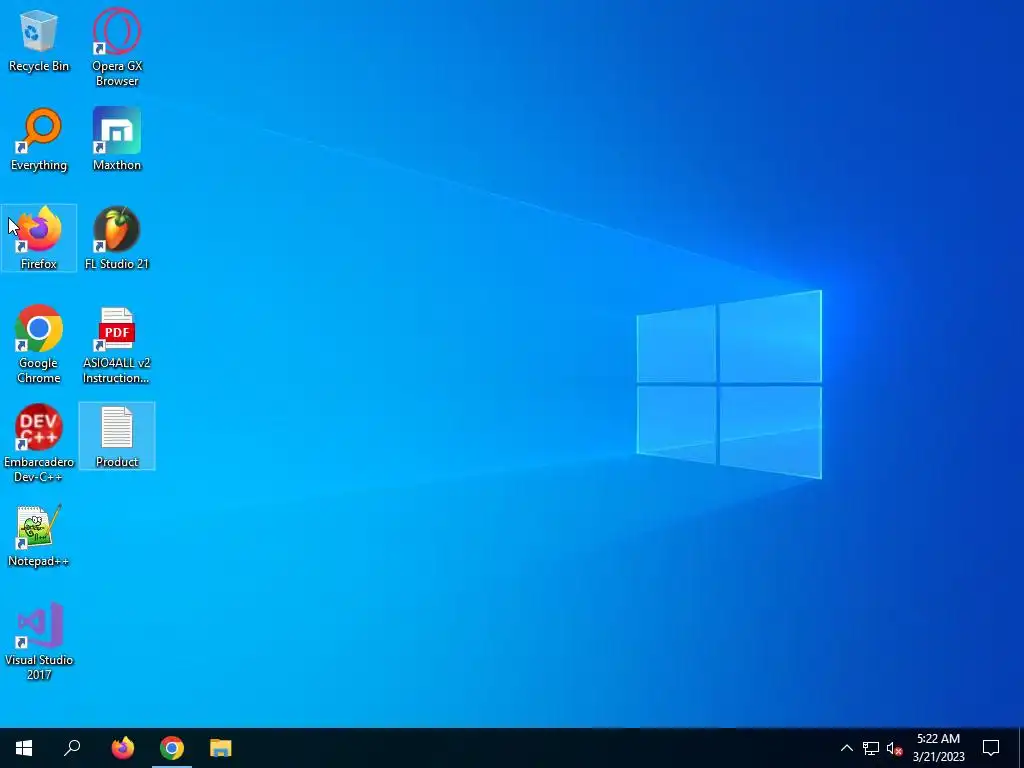Click the muted volume tray icon

tap(894, 748)
